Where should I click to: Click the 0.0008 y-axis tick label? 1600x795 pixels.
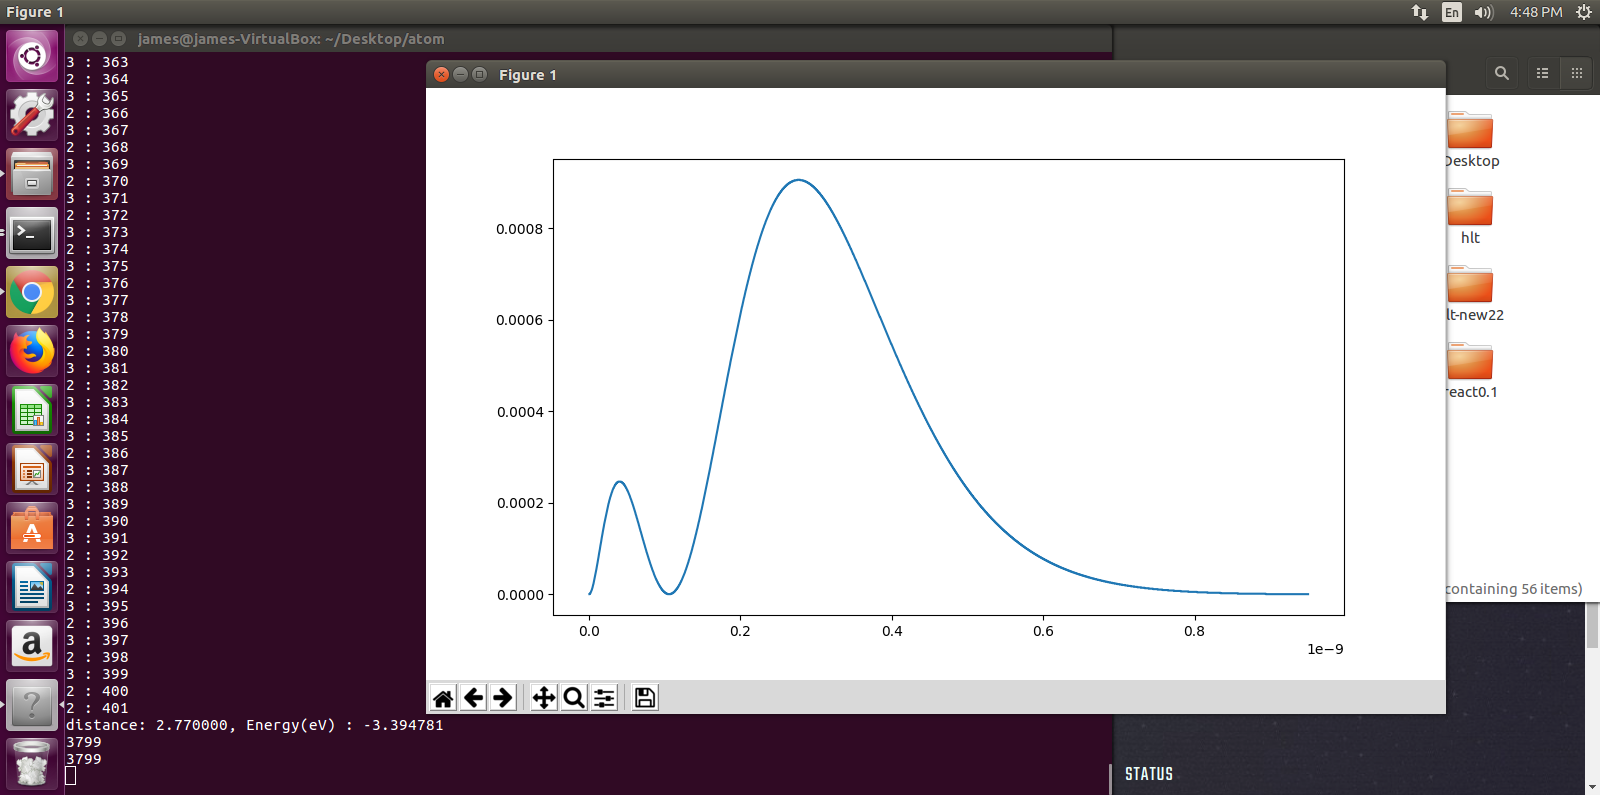coord(520,229)
